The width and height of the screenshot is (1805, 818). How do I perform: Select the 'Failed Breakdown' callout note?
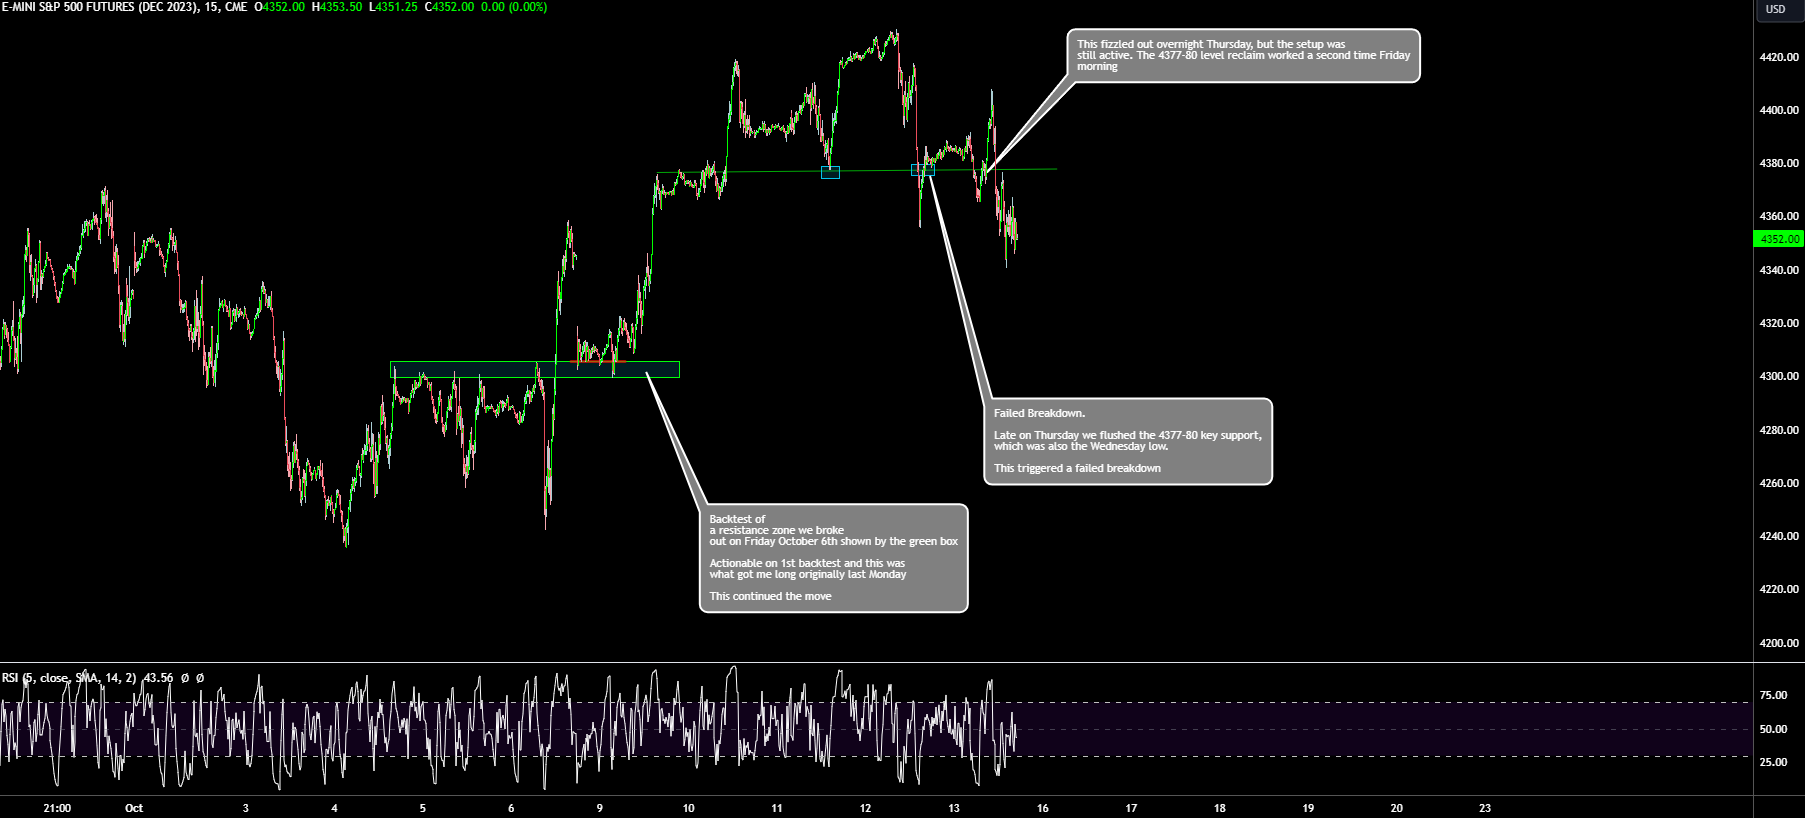coord(1128,442)
